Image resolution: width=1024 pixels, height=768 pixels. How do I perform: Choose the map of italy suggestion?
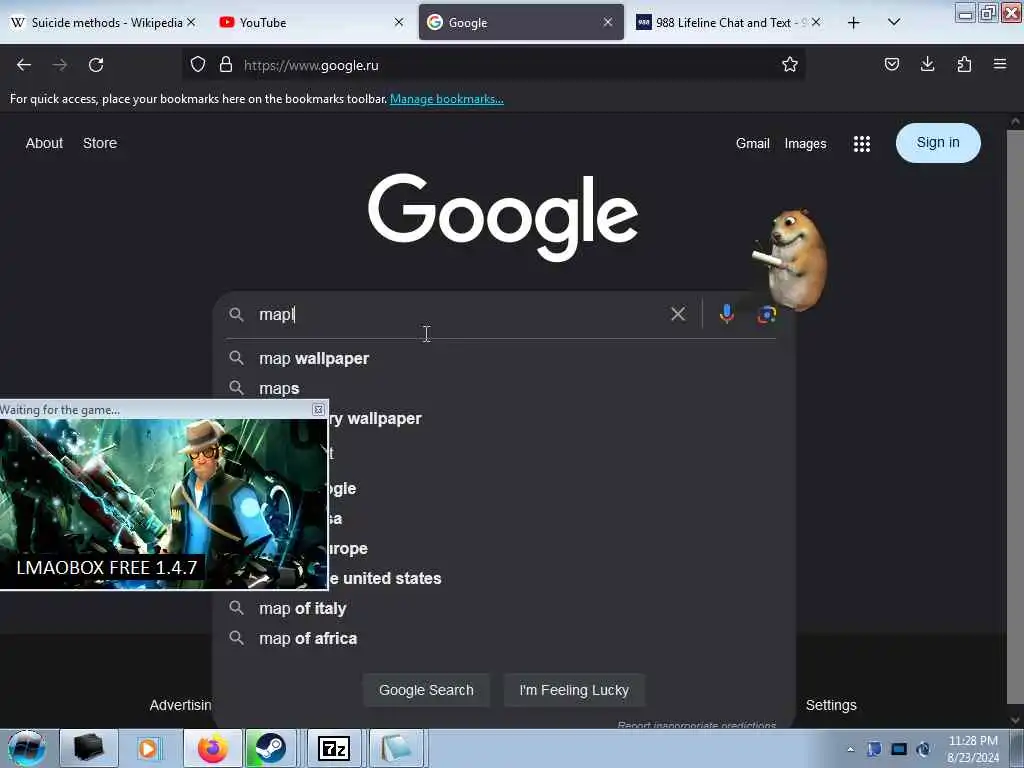(503, 609)
